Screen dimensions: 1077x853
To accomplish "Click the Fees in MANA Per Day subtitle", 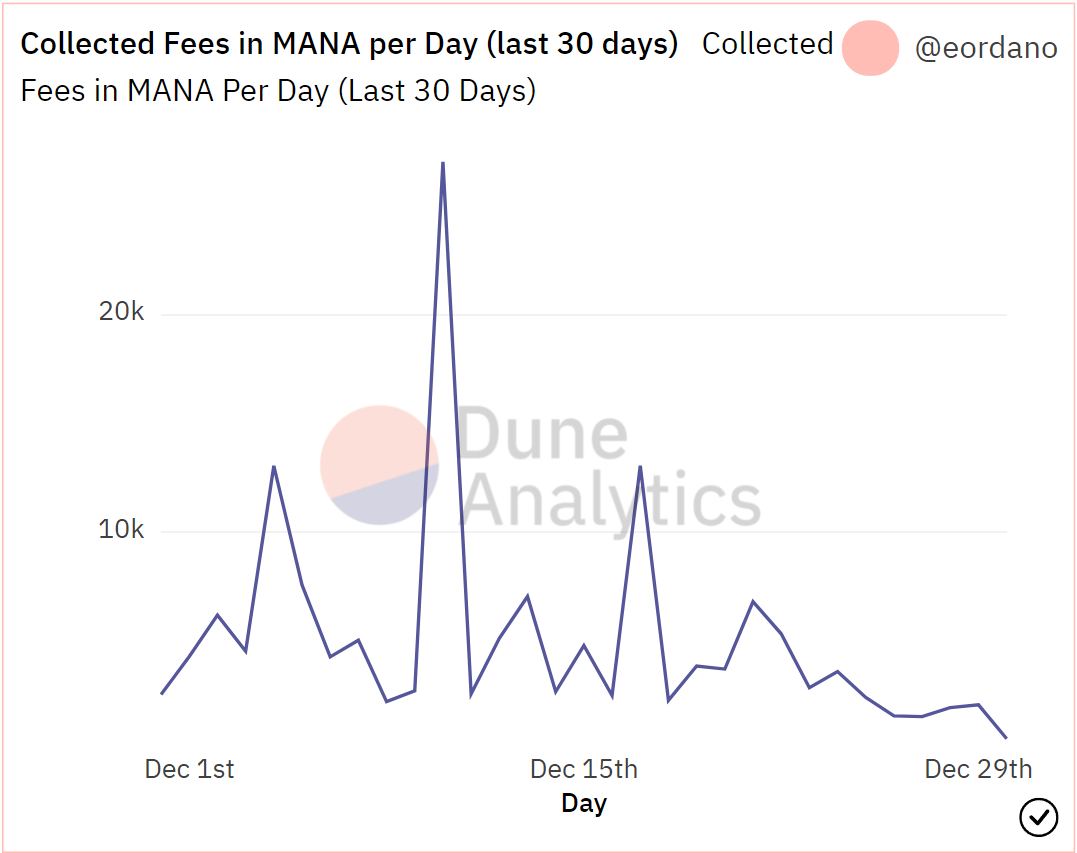I will [278, 91].
